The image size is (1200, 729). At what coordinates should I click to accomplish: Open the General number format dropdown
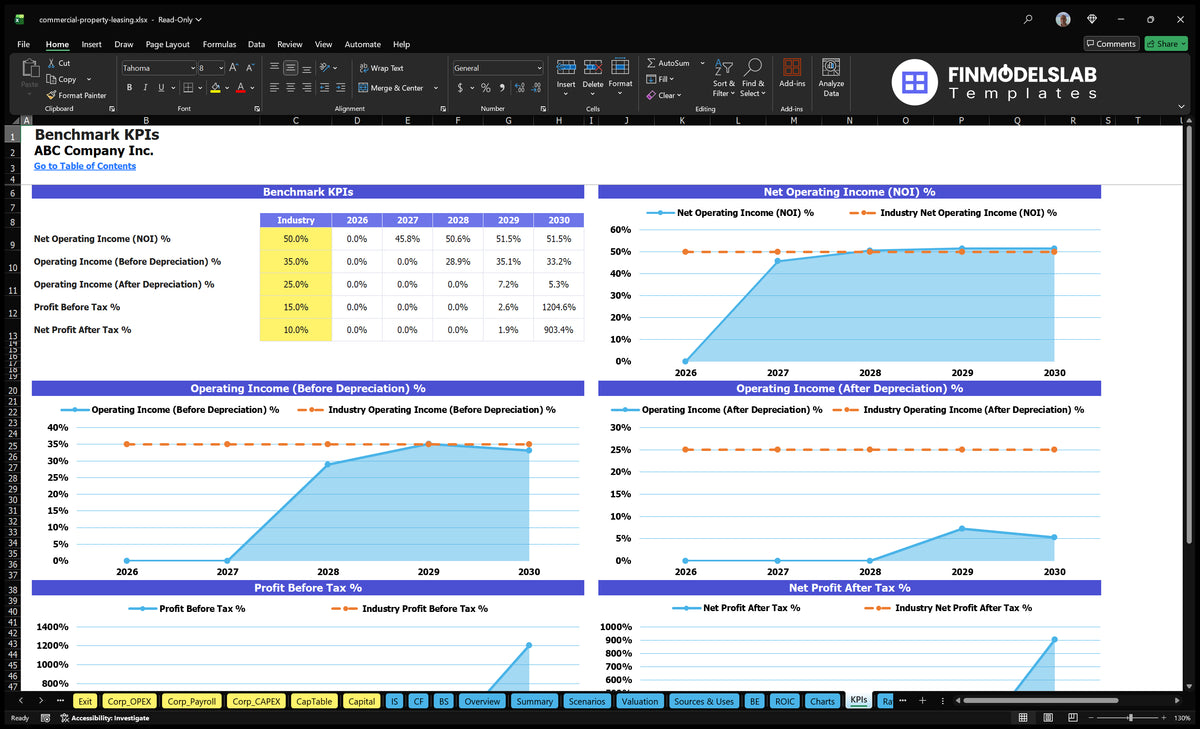(x=539, y=68)
